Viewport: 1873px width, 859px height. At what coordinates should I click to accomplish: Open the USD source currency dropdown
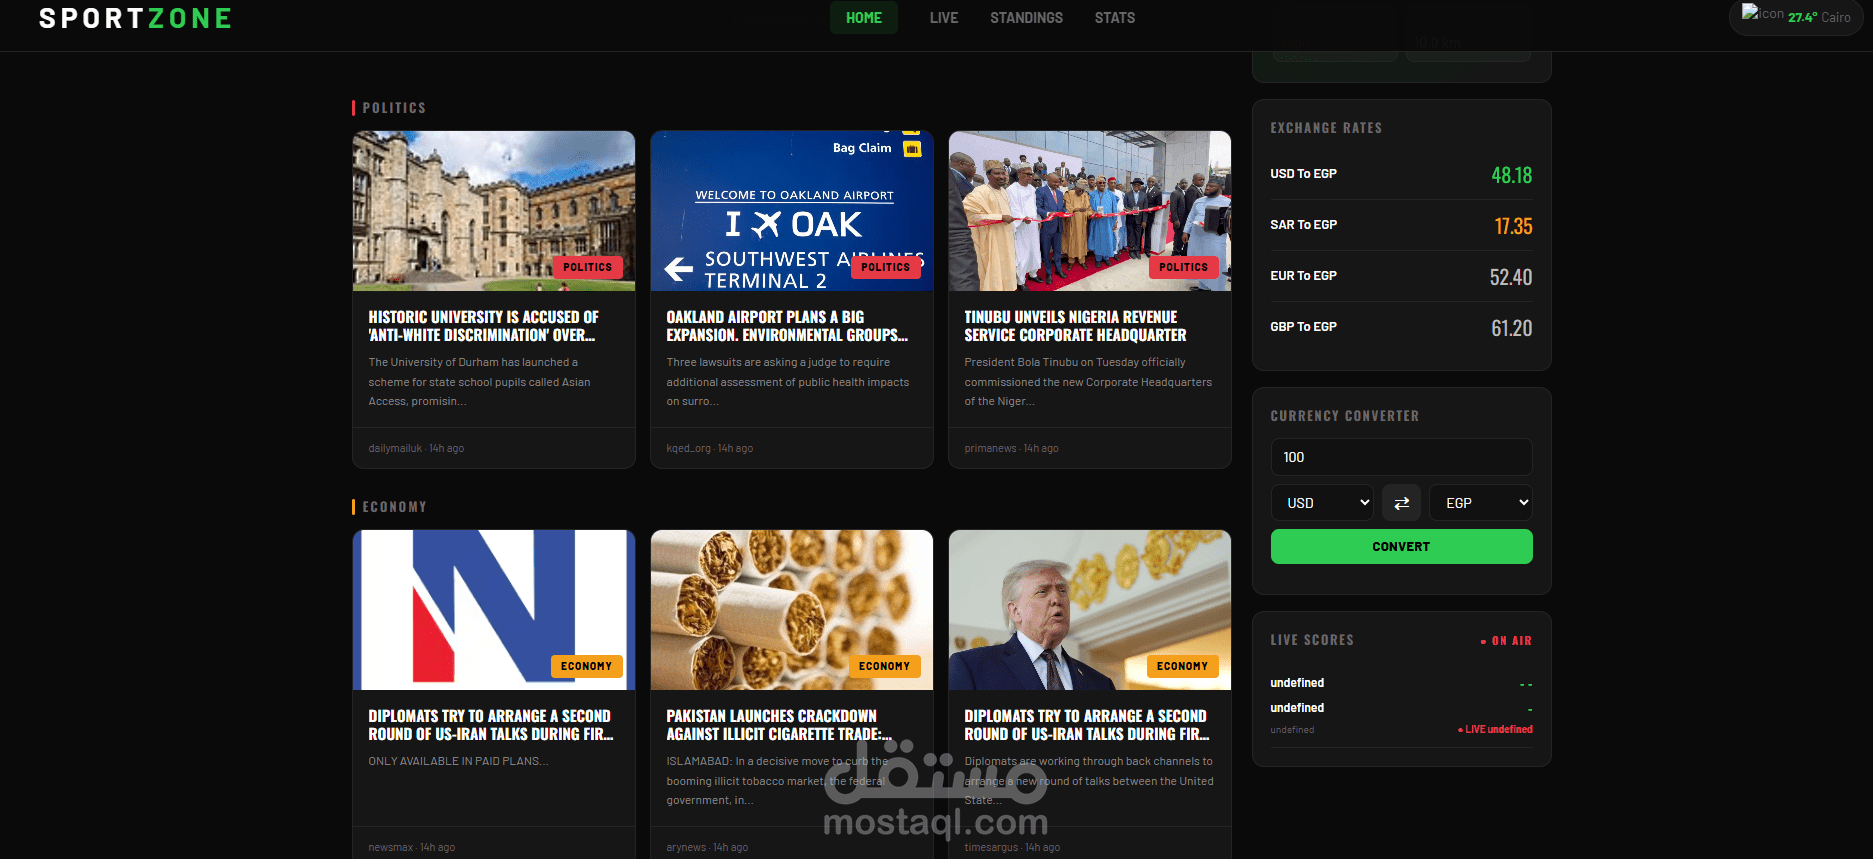click(x=1323, y=503)
